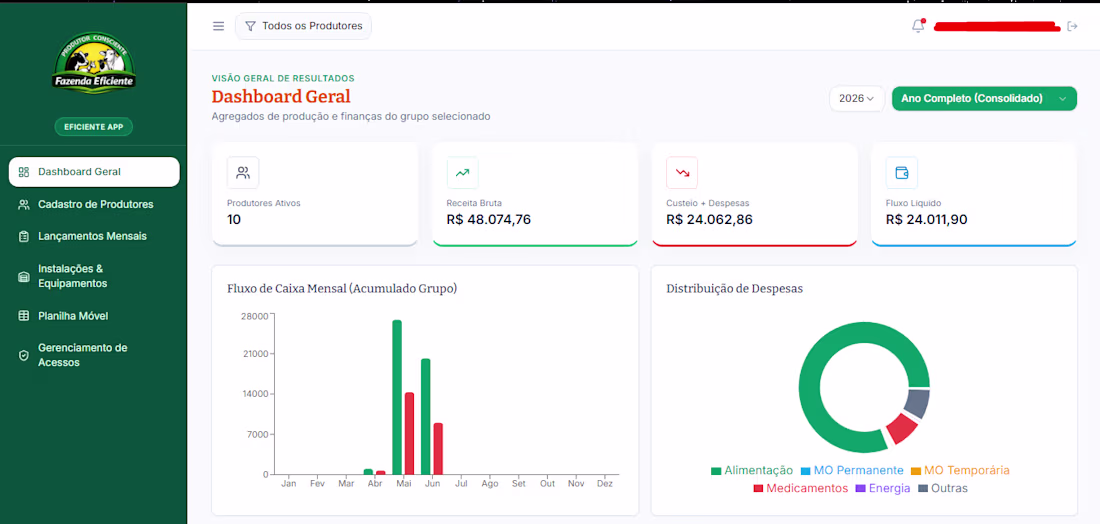1100x524 pixels.
Task: Click the Fluxo Líquido card label
Action: pyautogui.click(x=913, y=203)
